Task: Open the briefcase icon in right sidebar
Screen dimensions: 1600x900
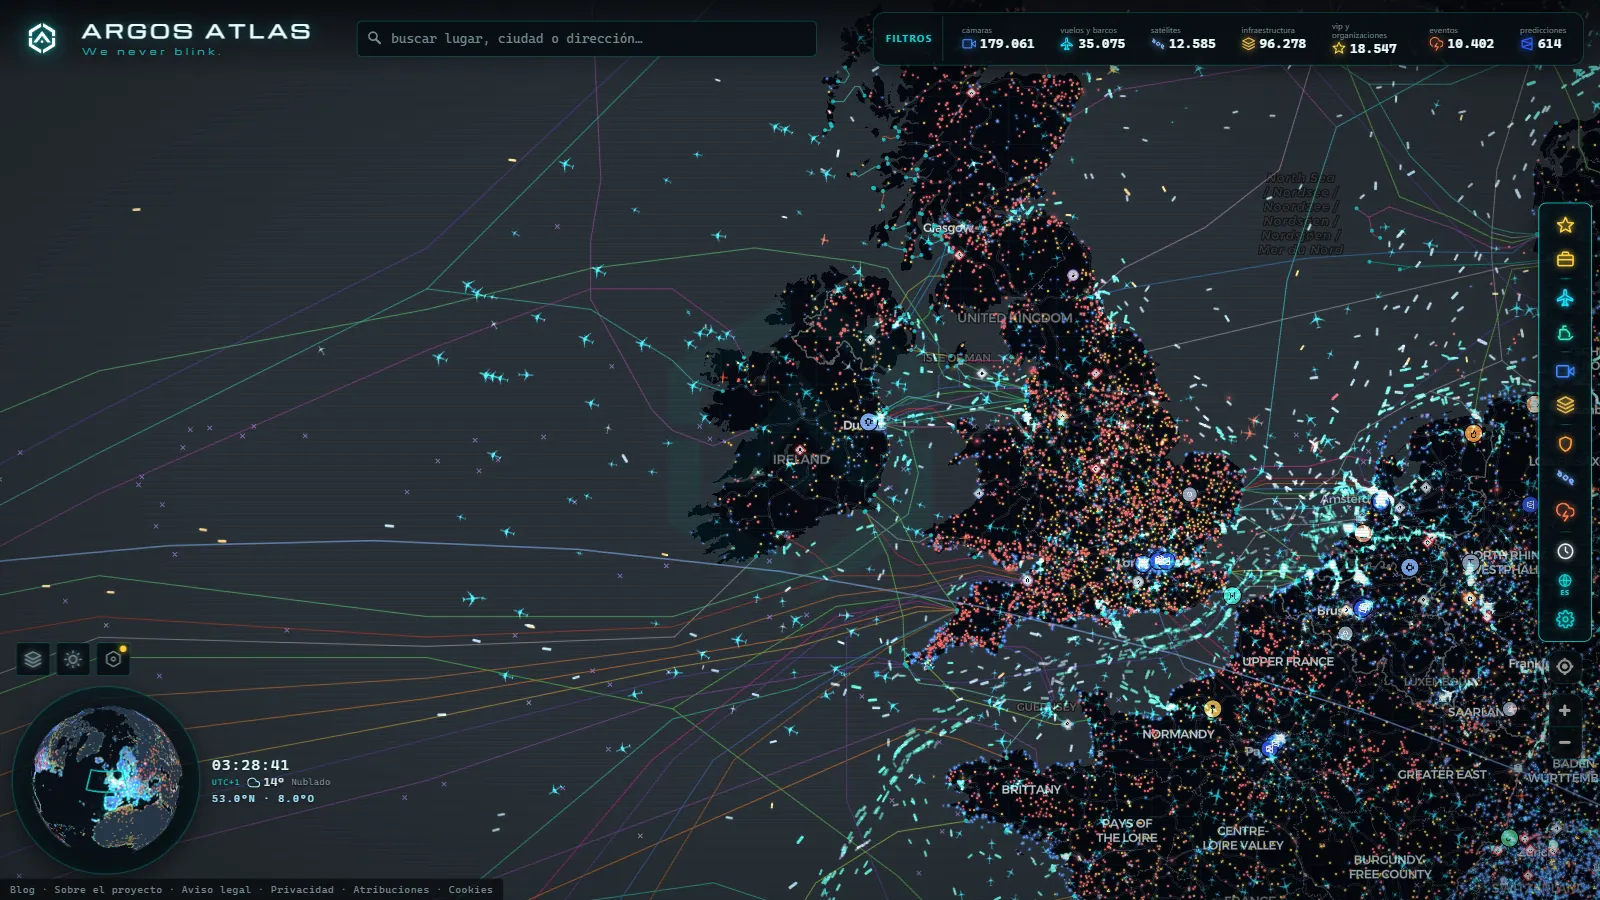Action: [1565, 260]
